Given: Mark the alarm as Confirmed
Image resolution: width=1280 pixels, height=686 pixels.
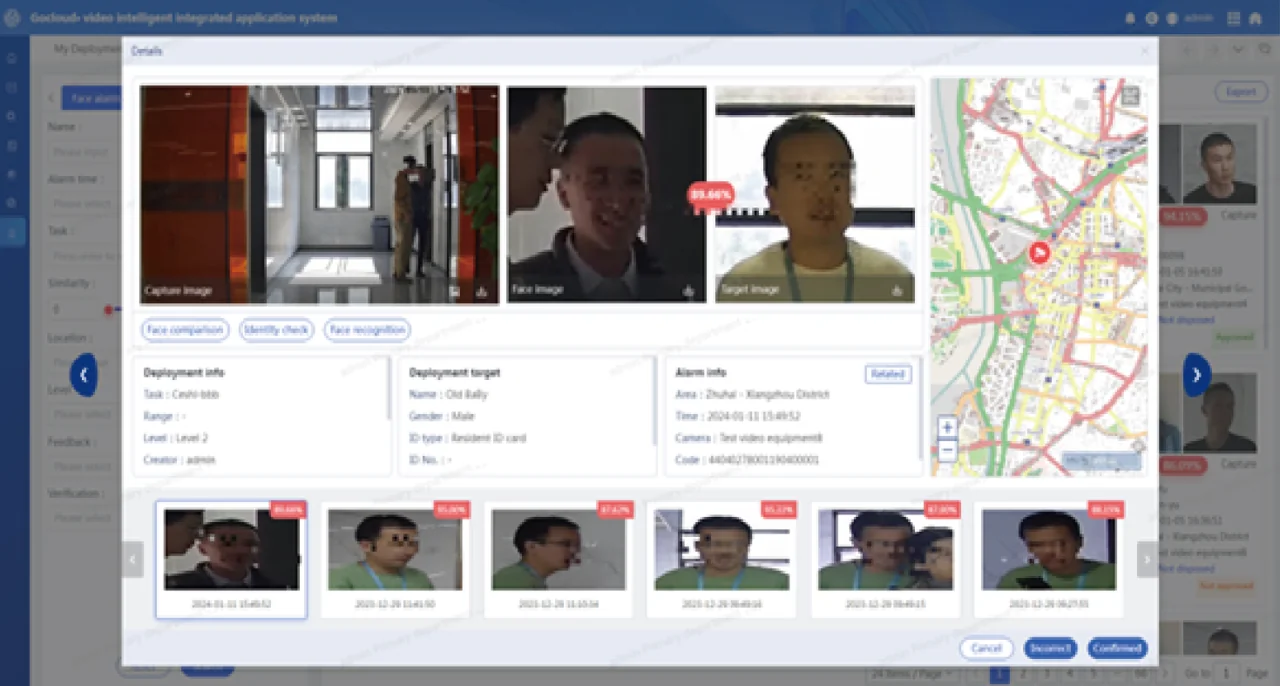Looking at the screenshot, I should (x=1117, y=648).
